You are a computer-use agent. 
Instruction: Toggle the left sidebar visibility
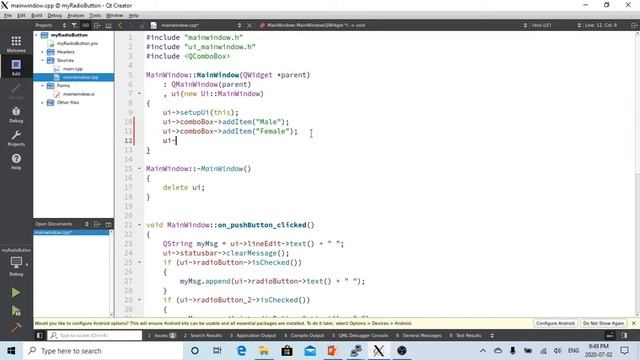tap(40, 336)
